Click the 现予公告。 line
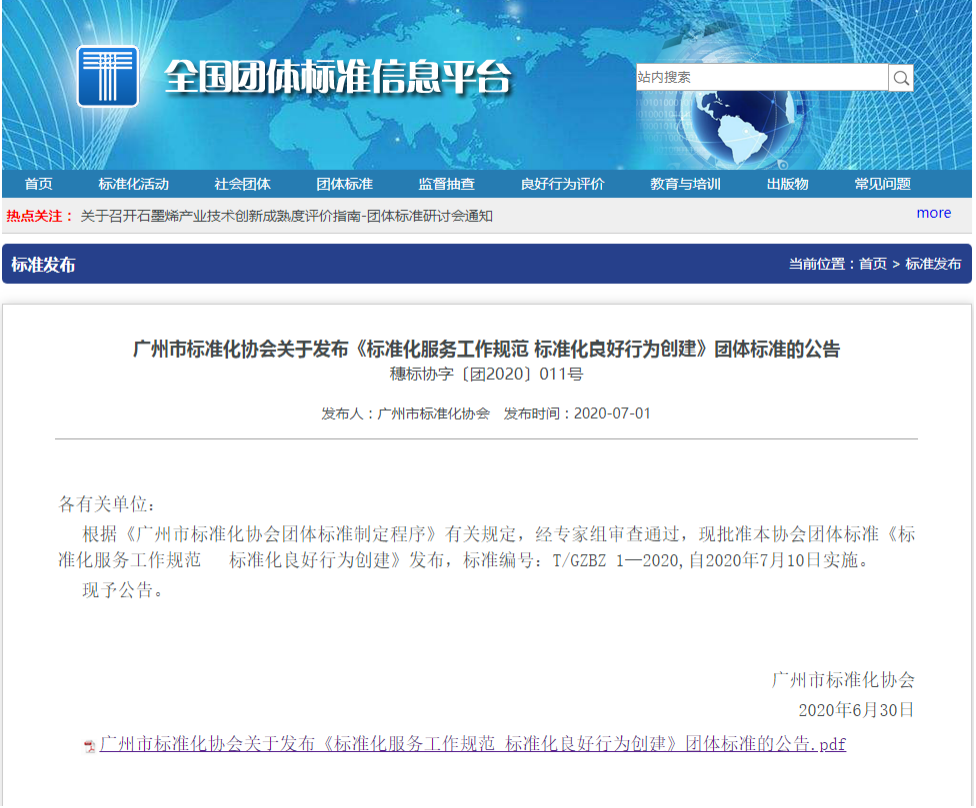The image size is (976, 808). tap(123, 590)
